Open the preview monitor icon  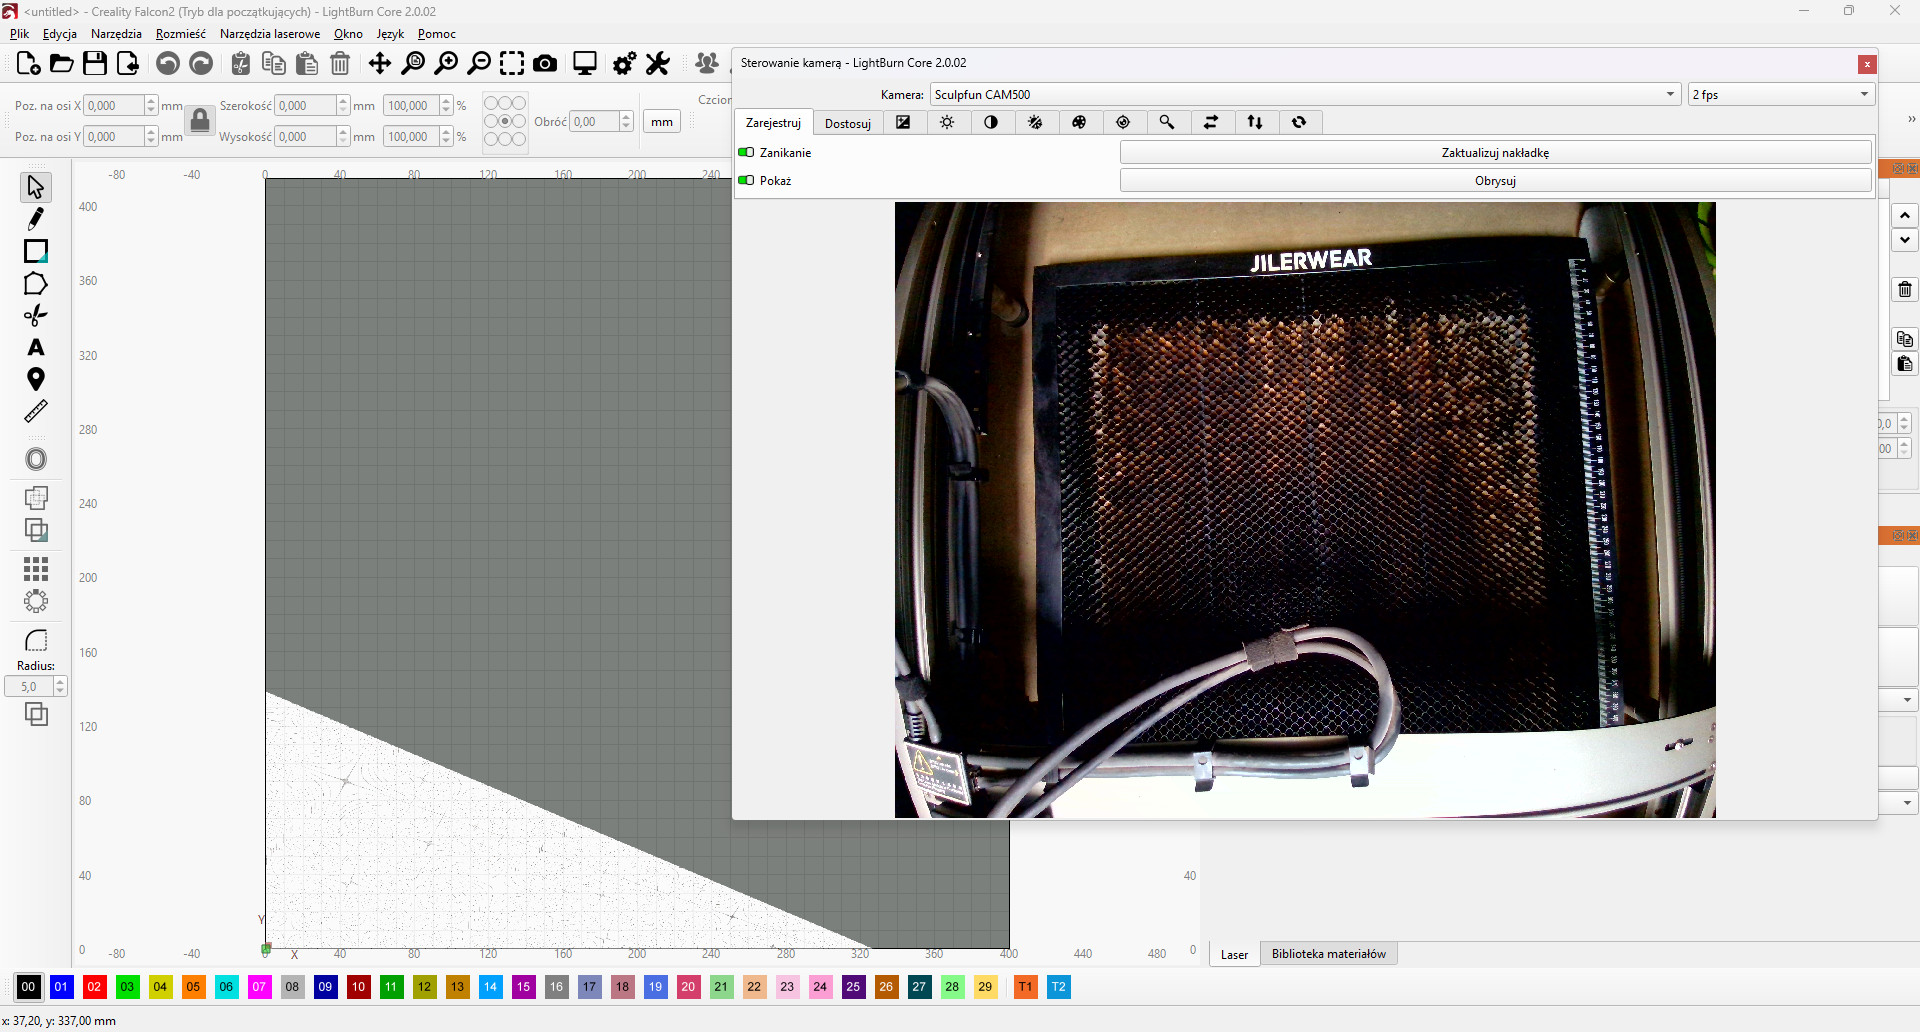point(585,64)
